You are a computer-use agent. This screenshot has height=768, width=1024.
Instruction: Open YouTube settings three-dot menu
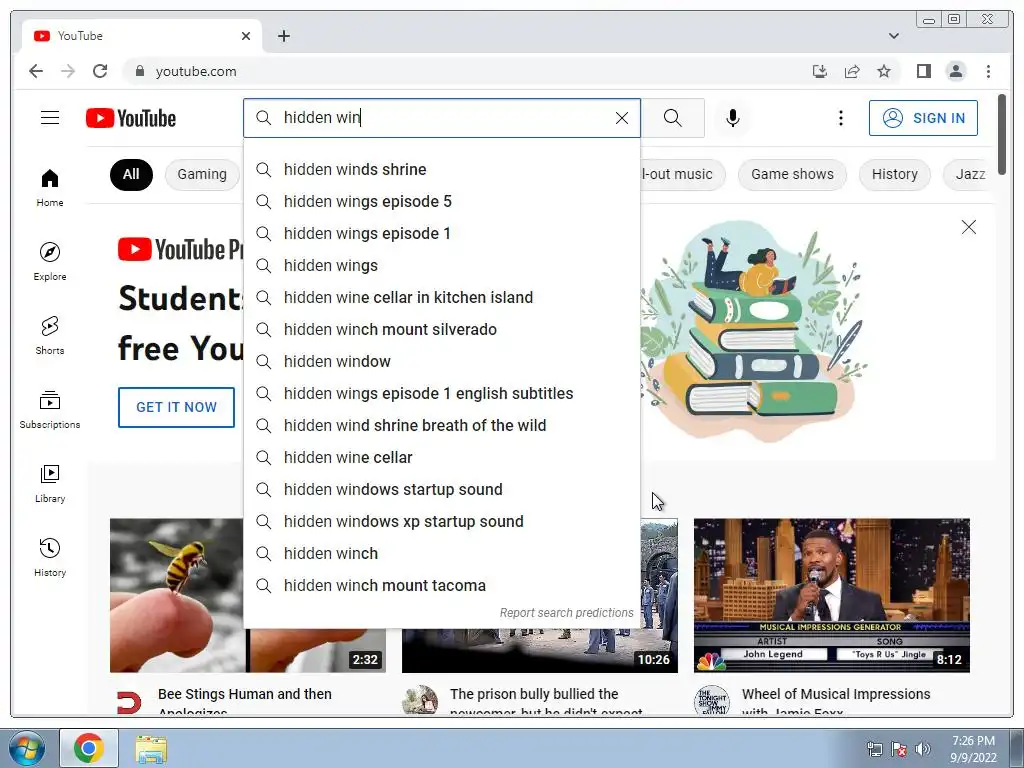pos(840,118)
